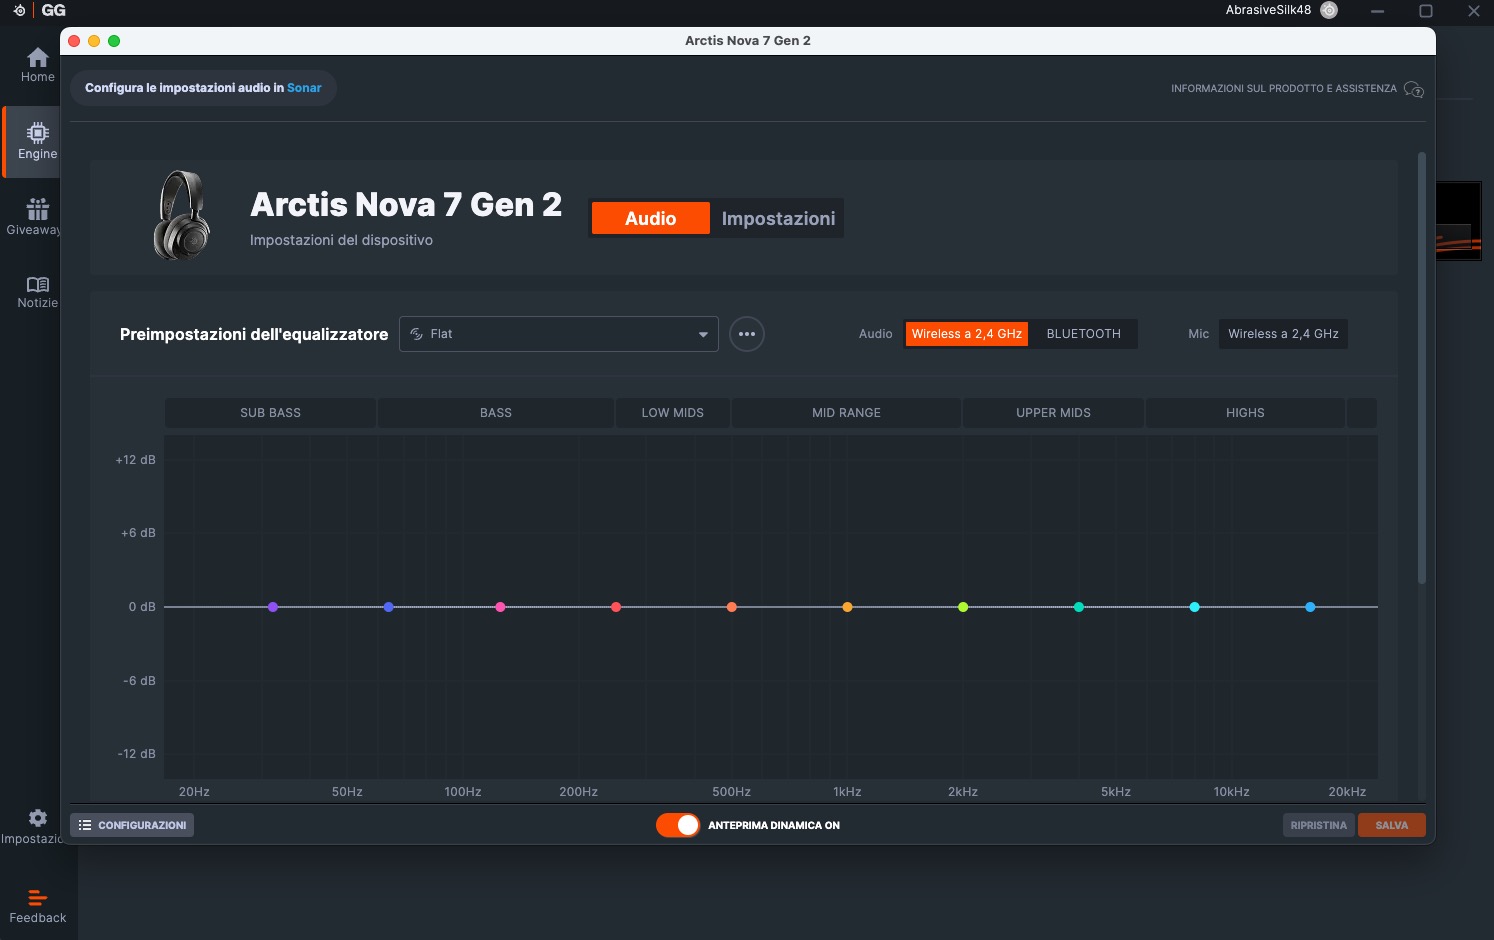Select the Audio tab
The height and width of the screenshot is (940, 1494).
pyautogui.click(x=650, y=218)
